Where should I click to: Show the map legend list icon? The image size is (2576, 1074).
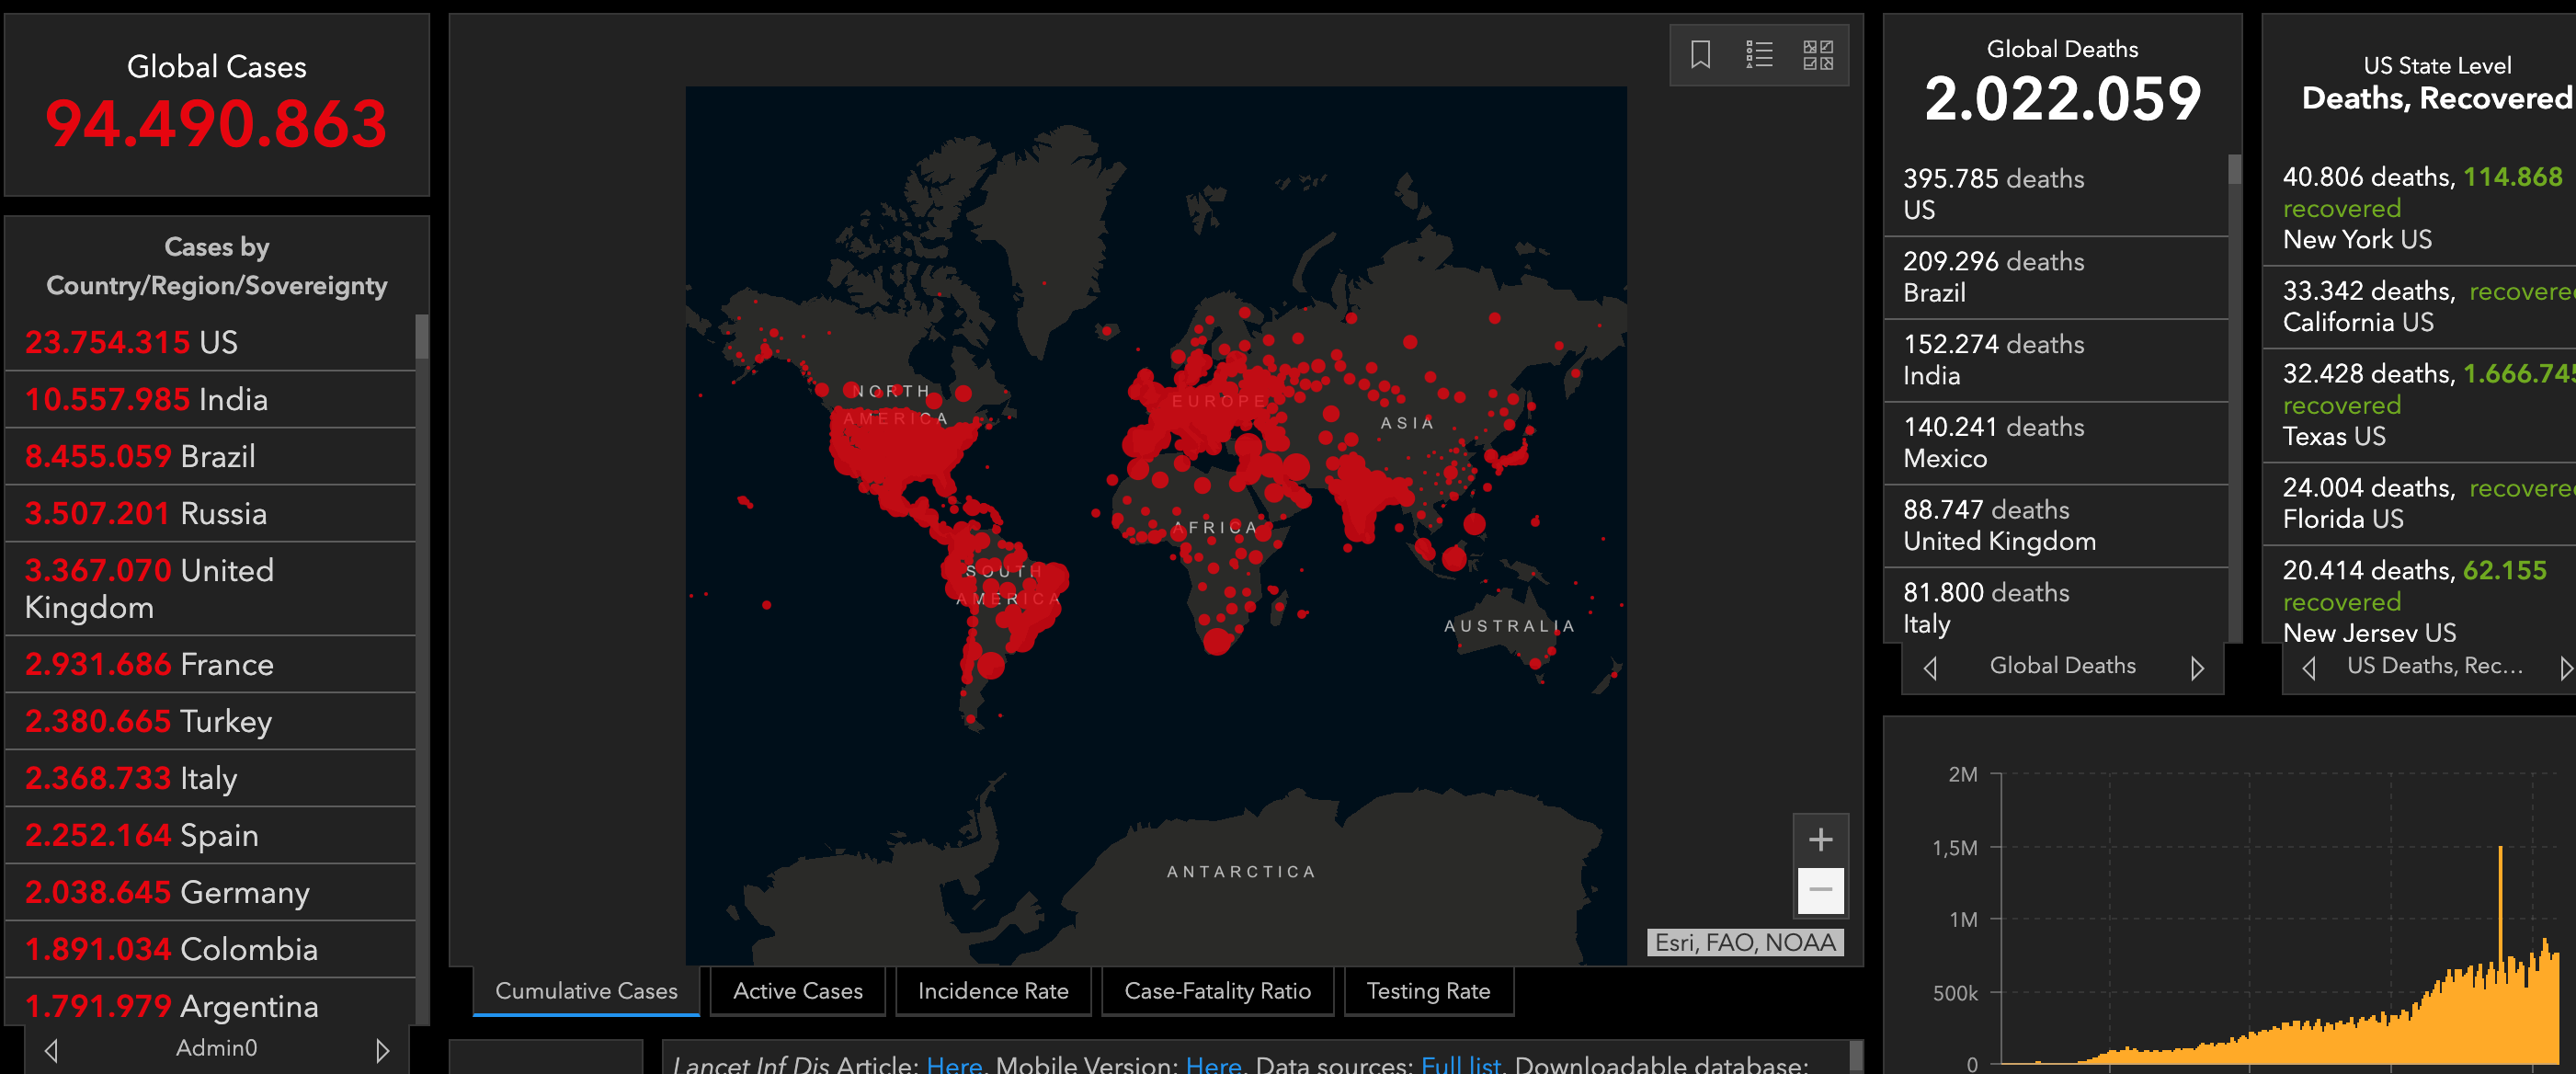(1759, 54)
